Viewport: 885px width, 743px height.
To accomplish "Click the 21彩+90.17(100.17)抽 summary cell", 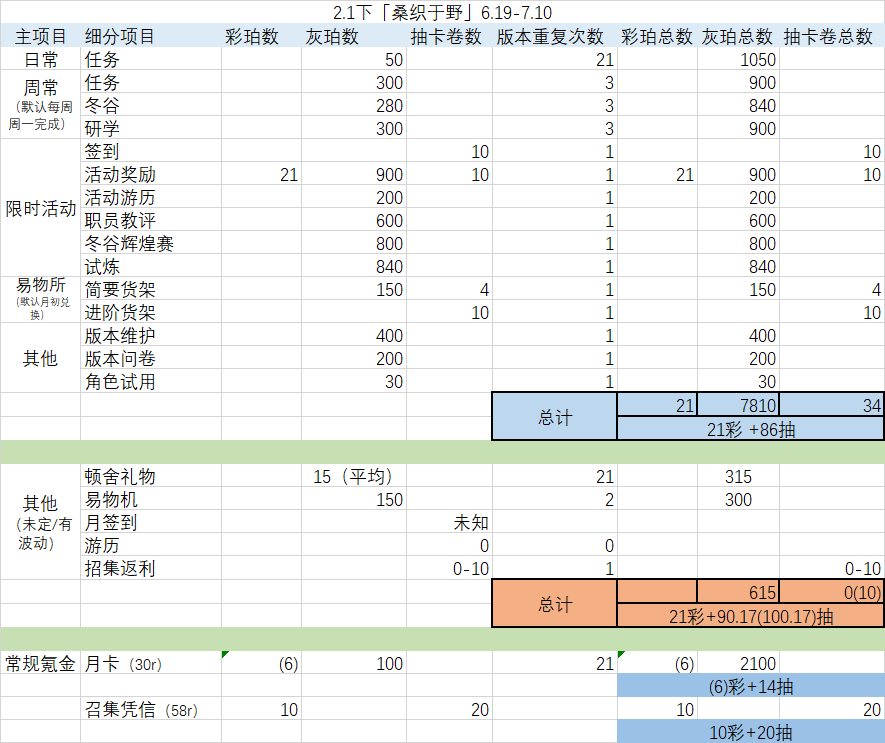I will click(751, 615).
